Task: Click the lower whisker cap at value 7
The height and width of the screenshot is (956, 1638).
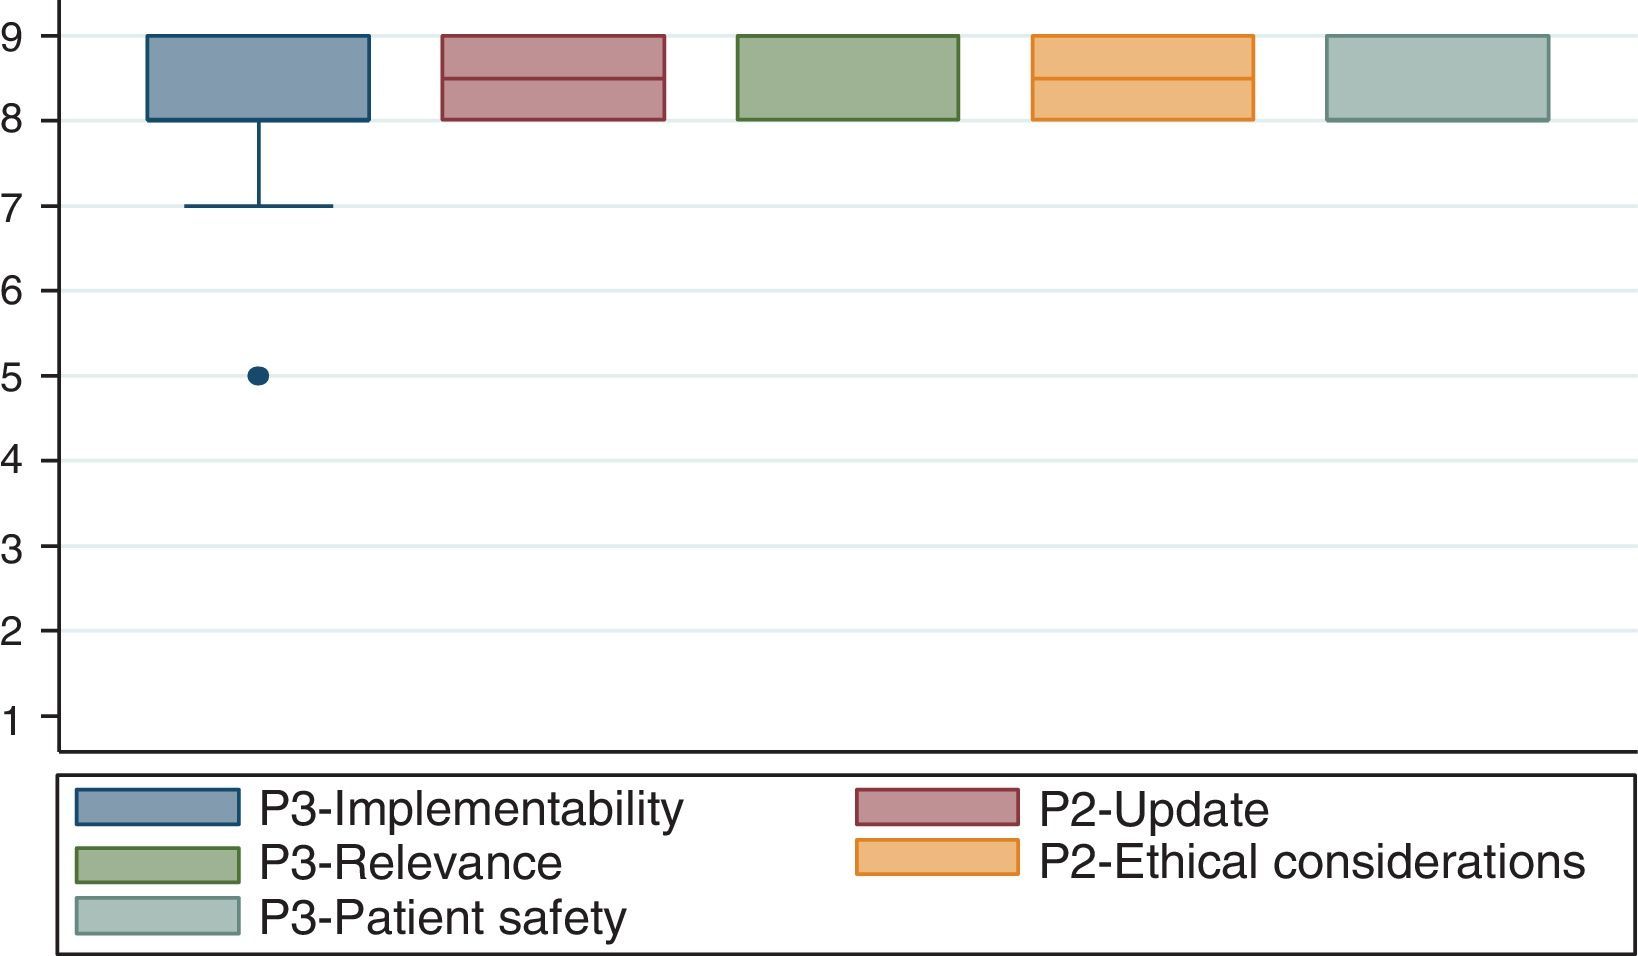Action: point(258,206)
